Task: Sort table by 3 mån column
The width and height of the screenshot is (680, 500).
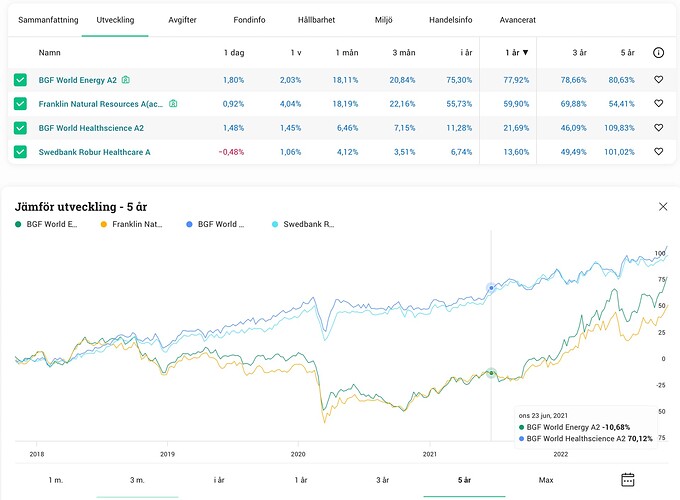Action: (404, 52)
